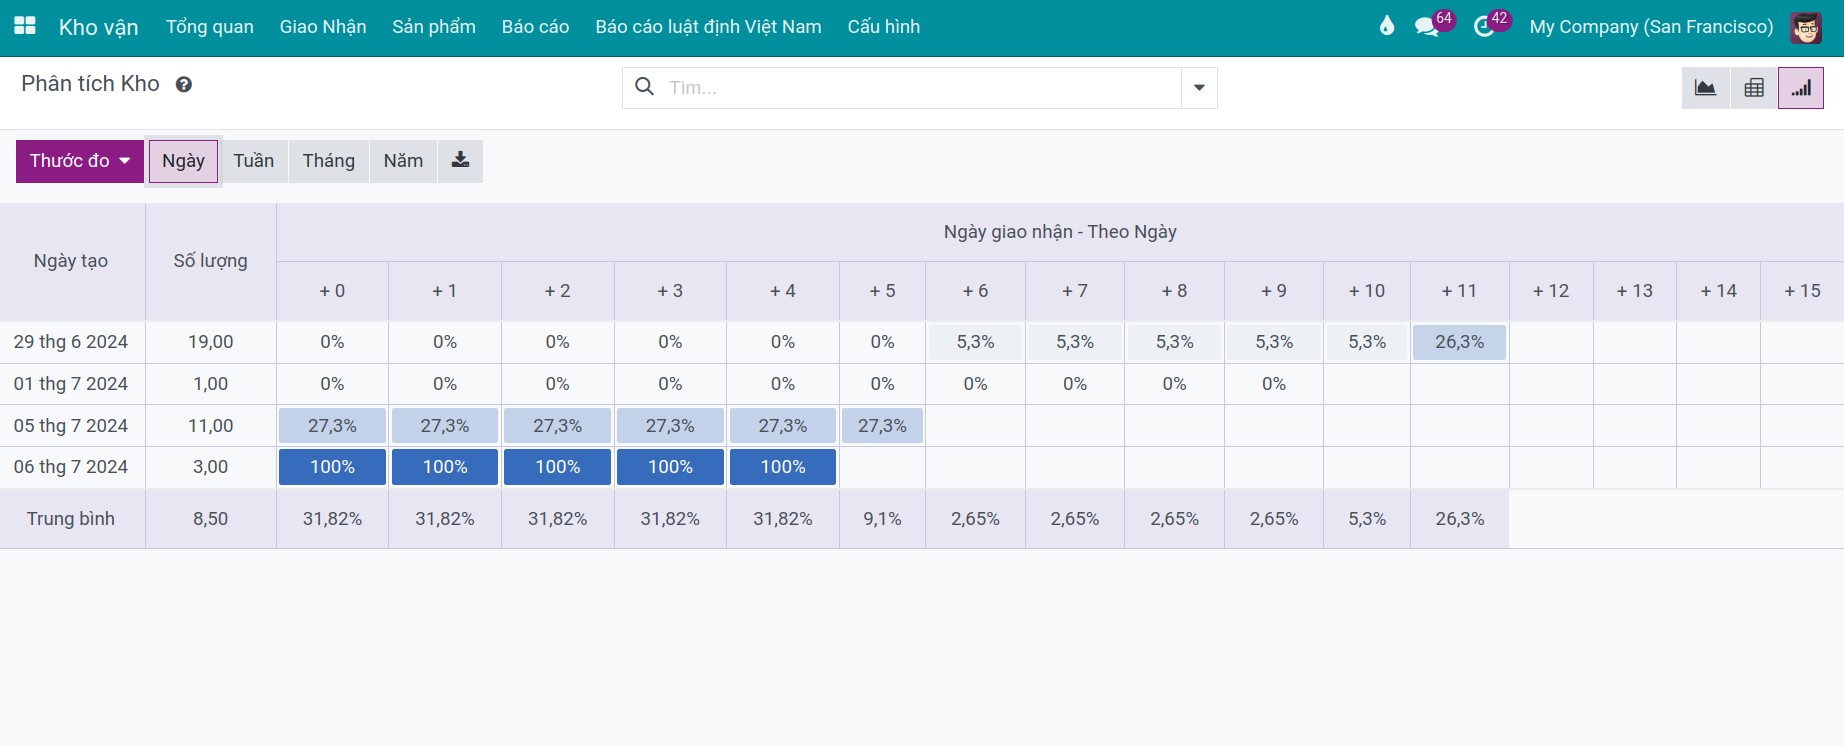The width and height of the screenshot is (1844, 746).
Task: Click the Trung bình row label
Action: pos(71,519)
